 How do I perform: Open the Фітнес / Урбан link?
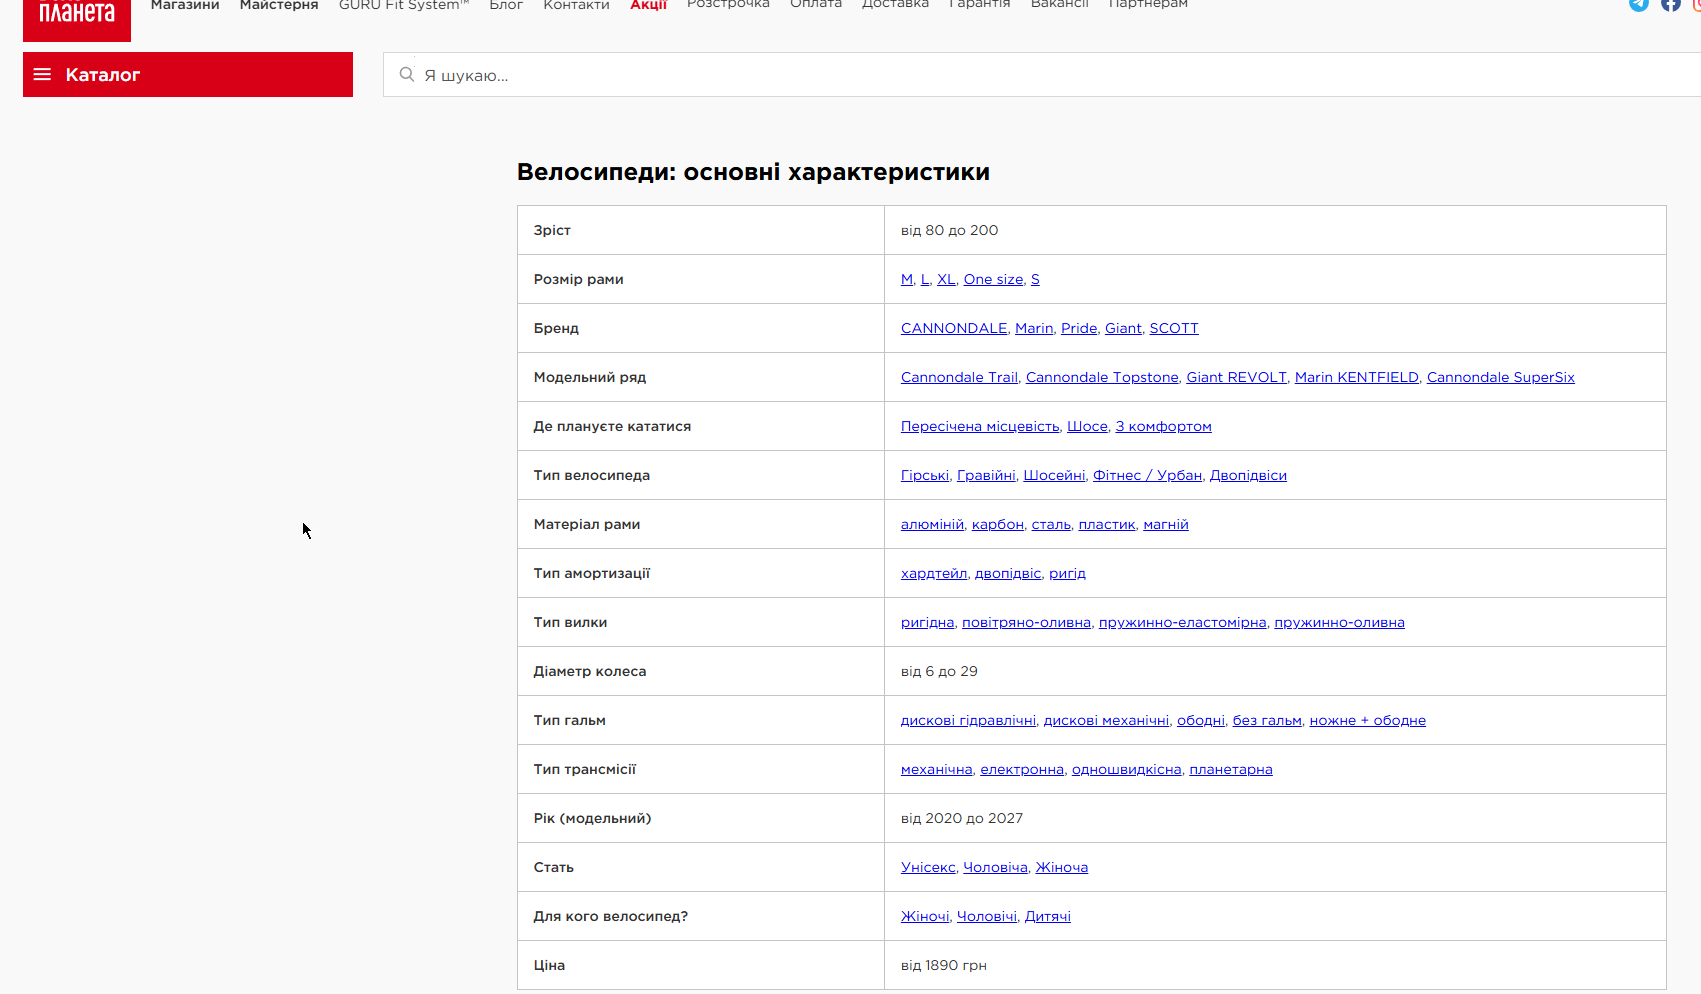tap(1148, 475)
